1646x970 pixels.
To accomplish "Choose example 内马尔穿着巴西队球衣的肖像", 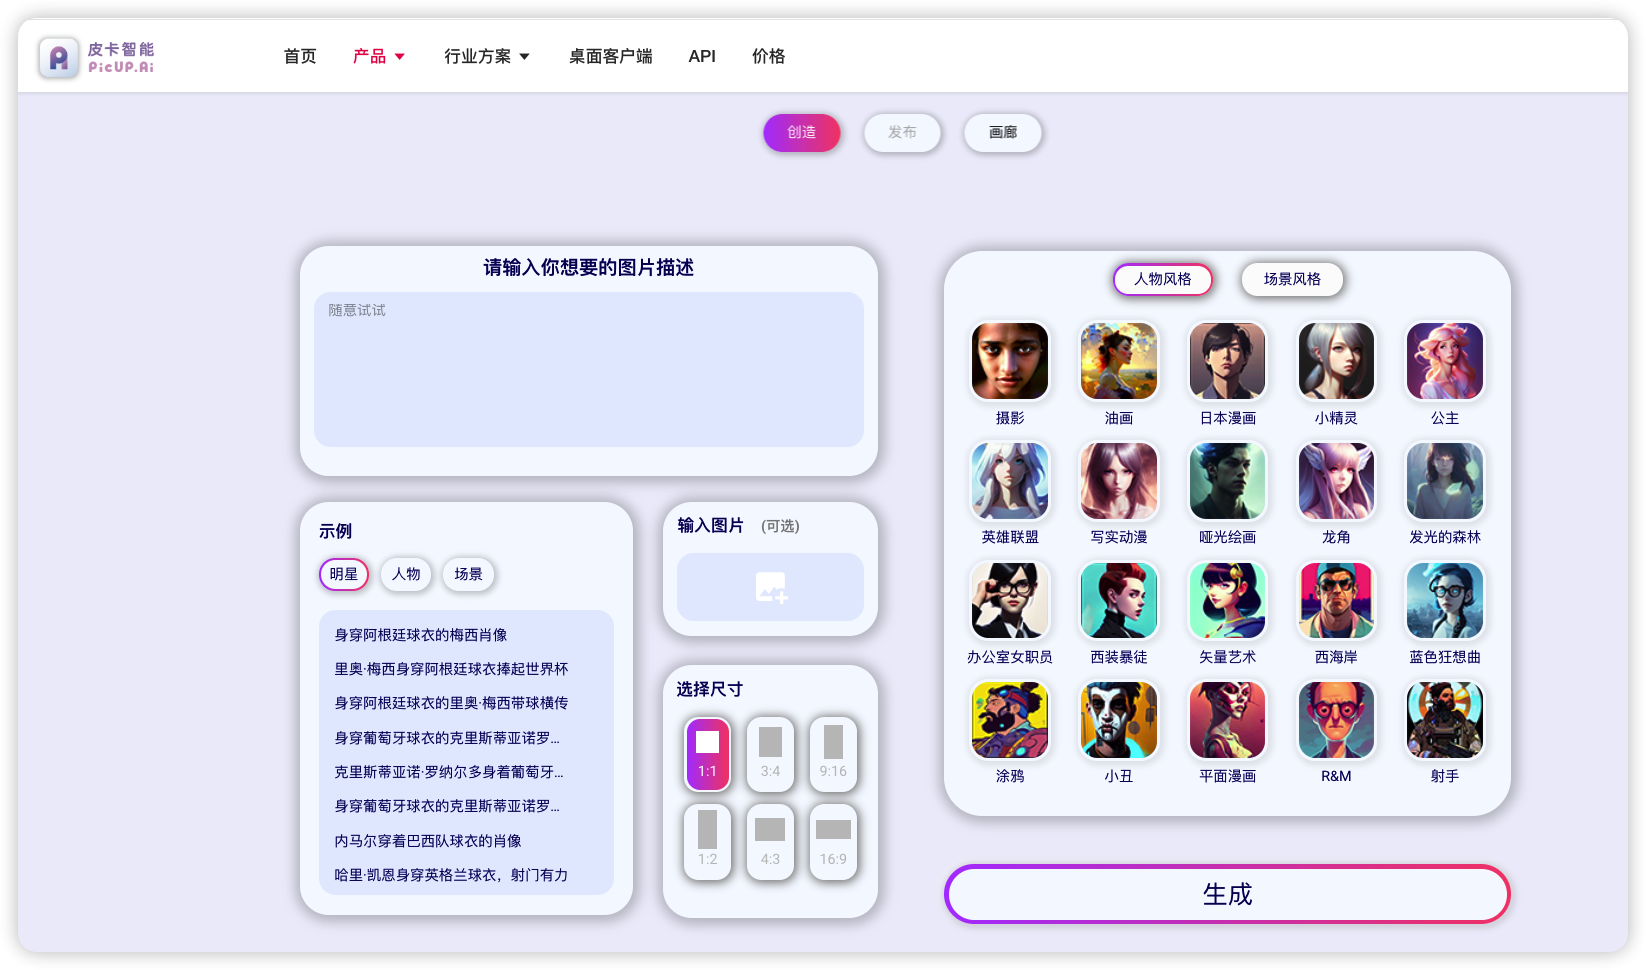I will pos(428,841).
